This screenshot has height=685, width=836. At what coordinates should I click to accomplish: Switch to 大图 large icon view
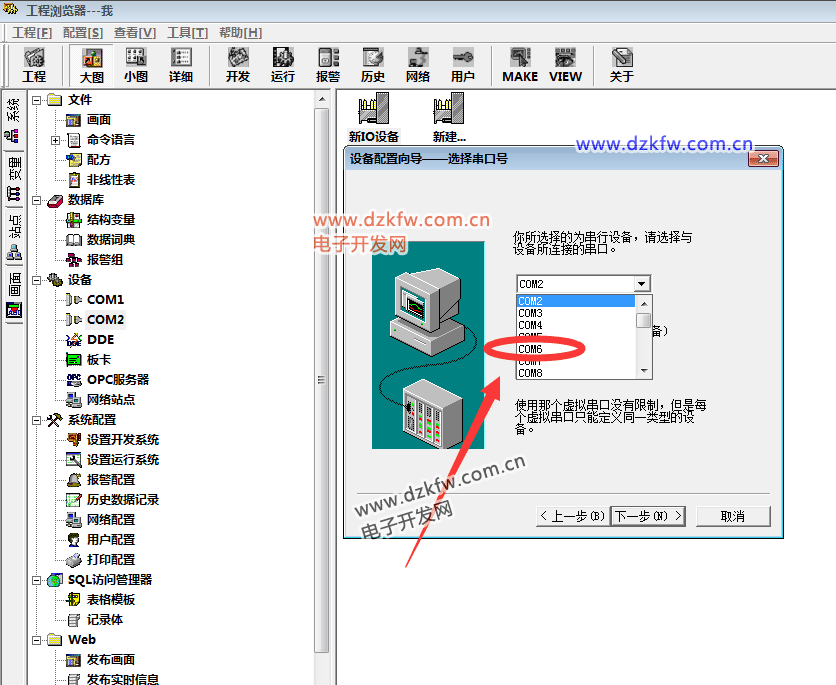[92, 64]
